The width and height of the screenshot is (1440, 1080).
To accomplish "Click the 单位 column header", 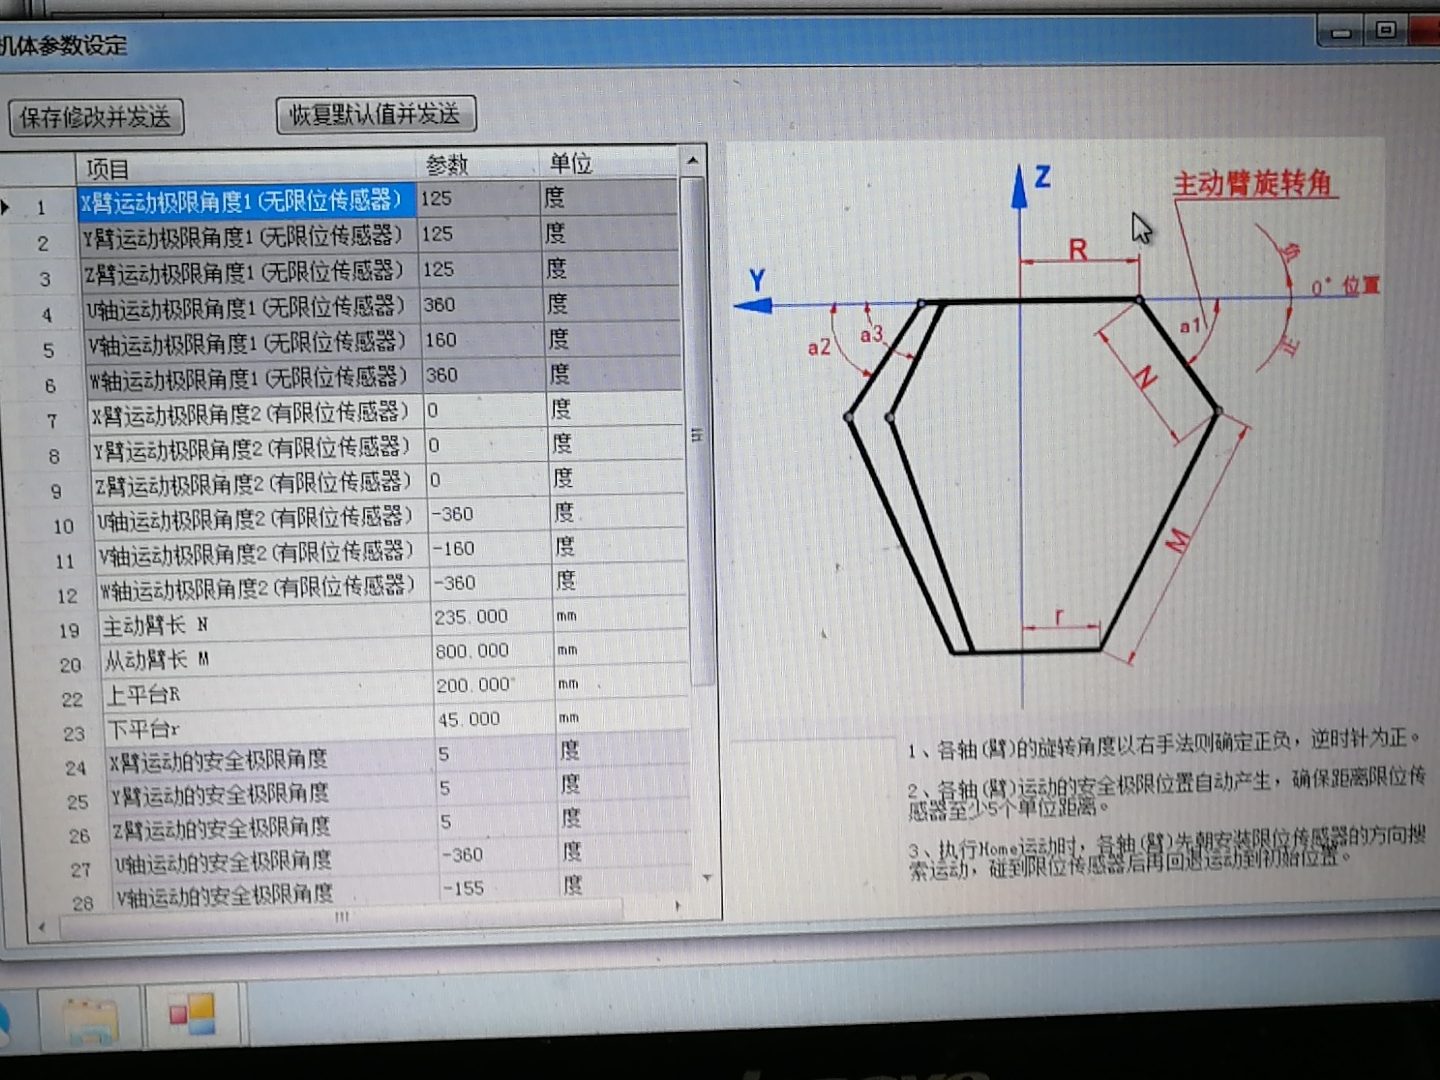I will 607,162.
